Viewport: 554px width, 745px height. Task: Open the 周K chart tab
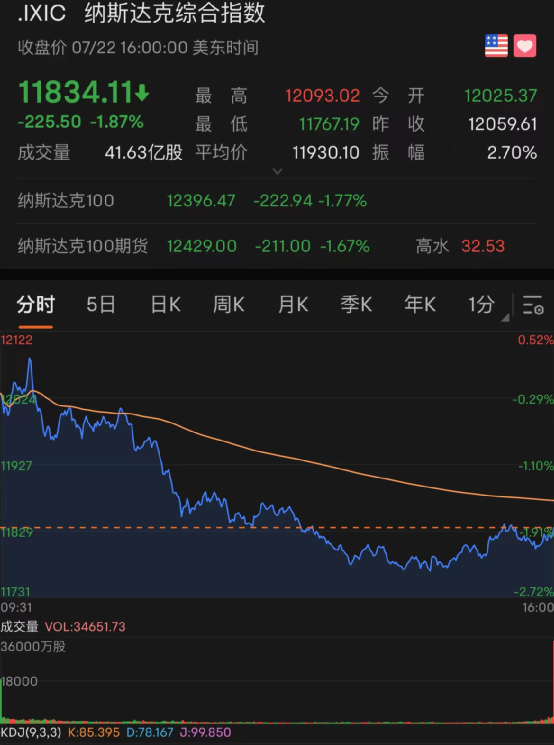(x=229, y=305)
